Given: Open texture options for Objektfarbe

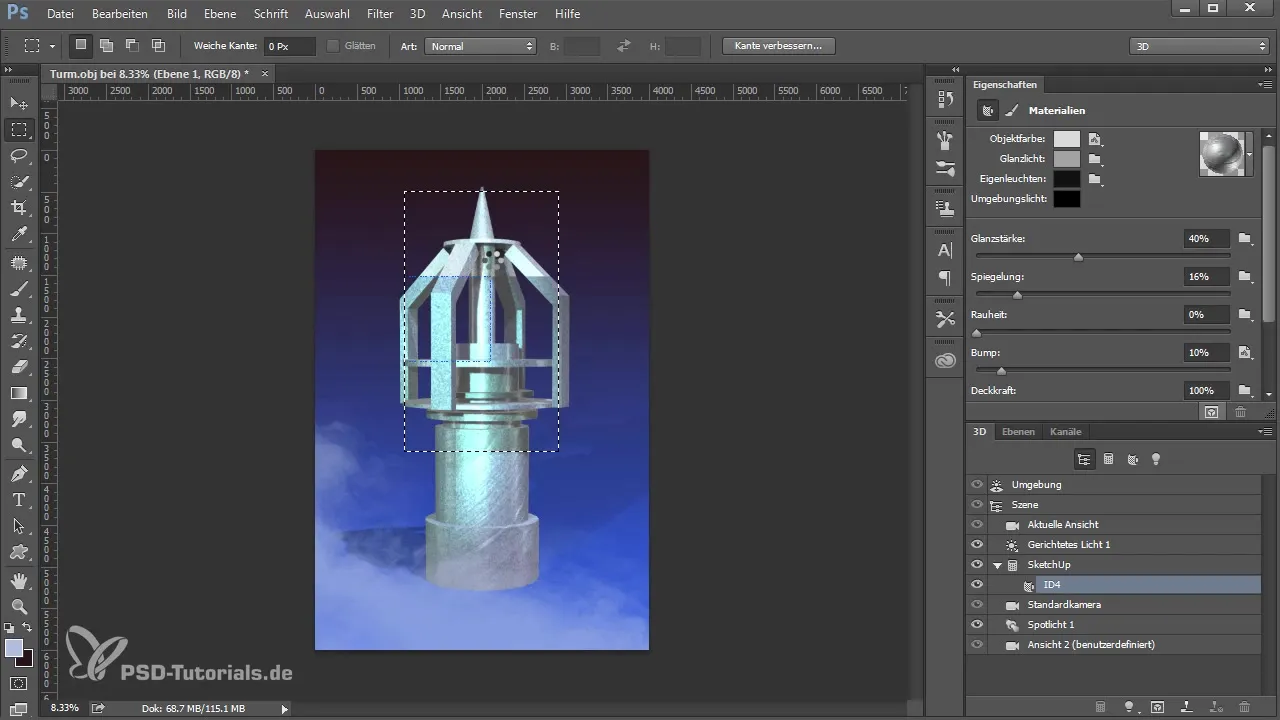Looking at the screenshot, I should pyautogui.click(x=1096, y=140).
